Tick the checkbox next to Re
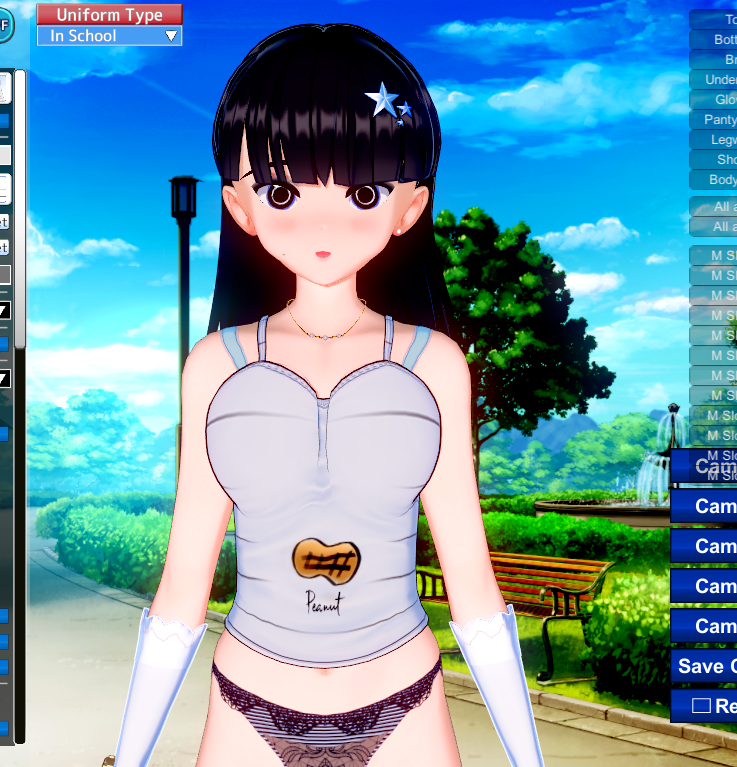737x767 pixels. (701, 705)
